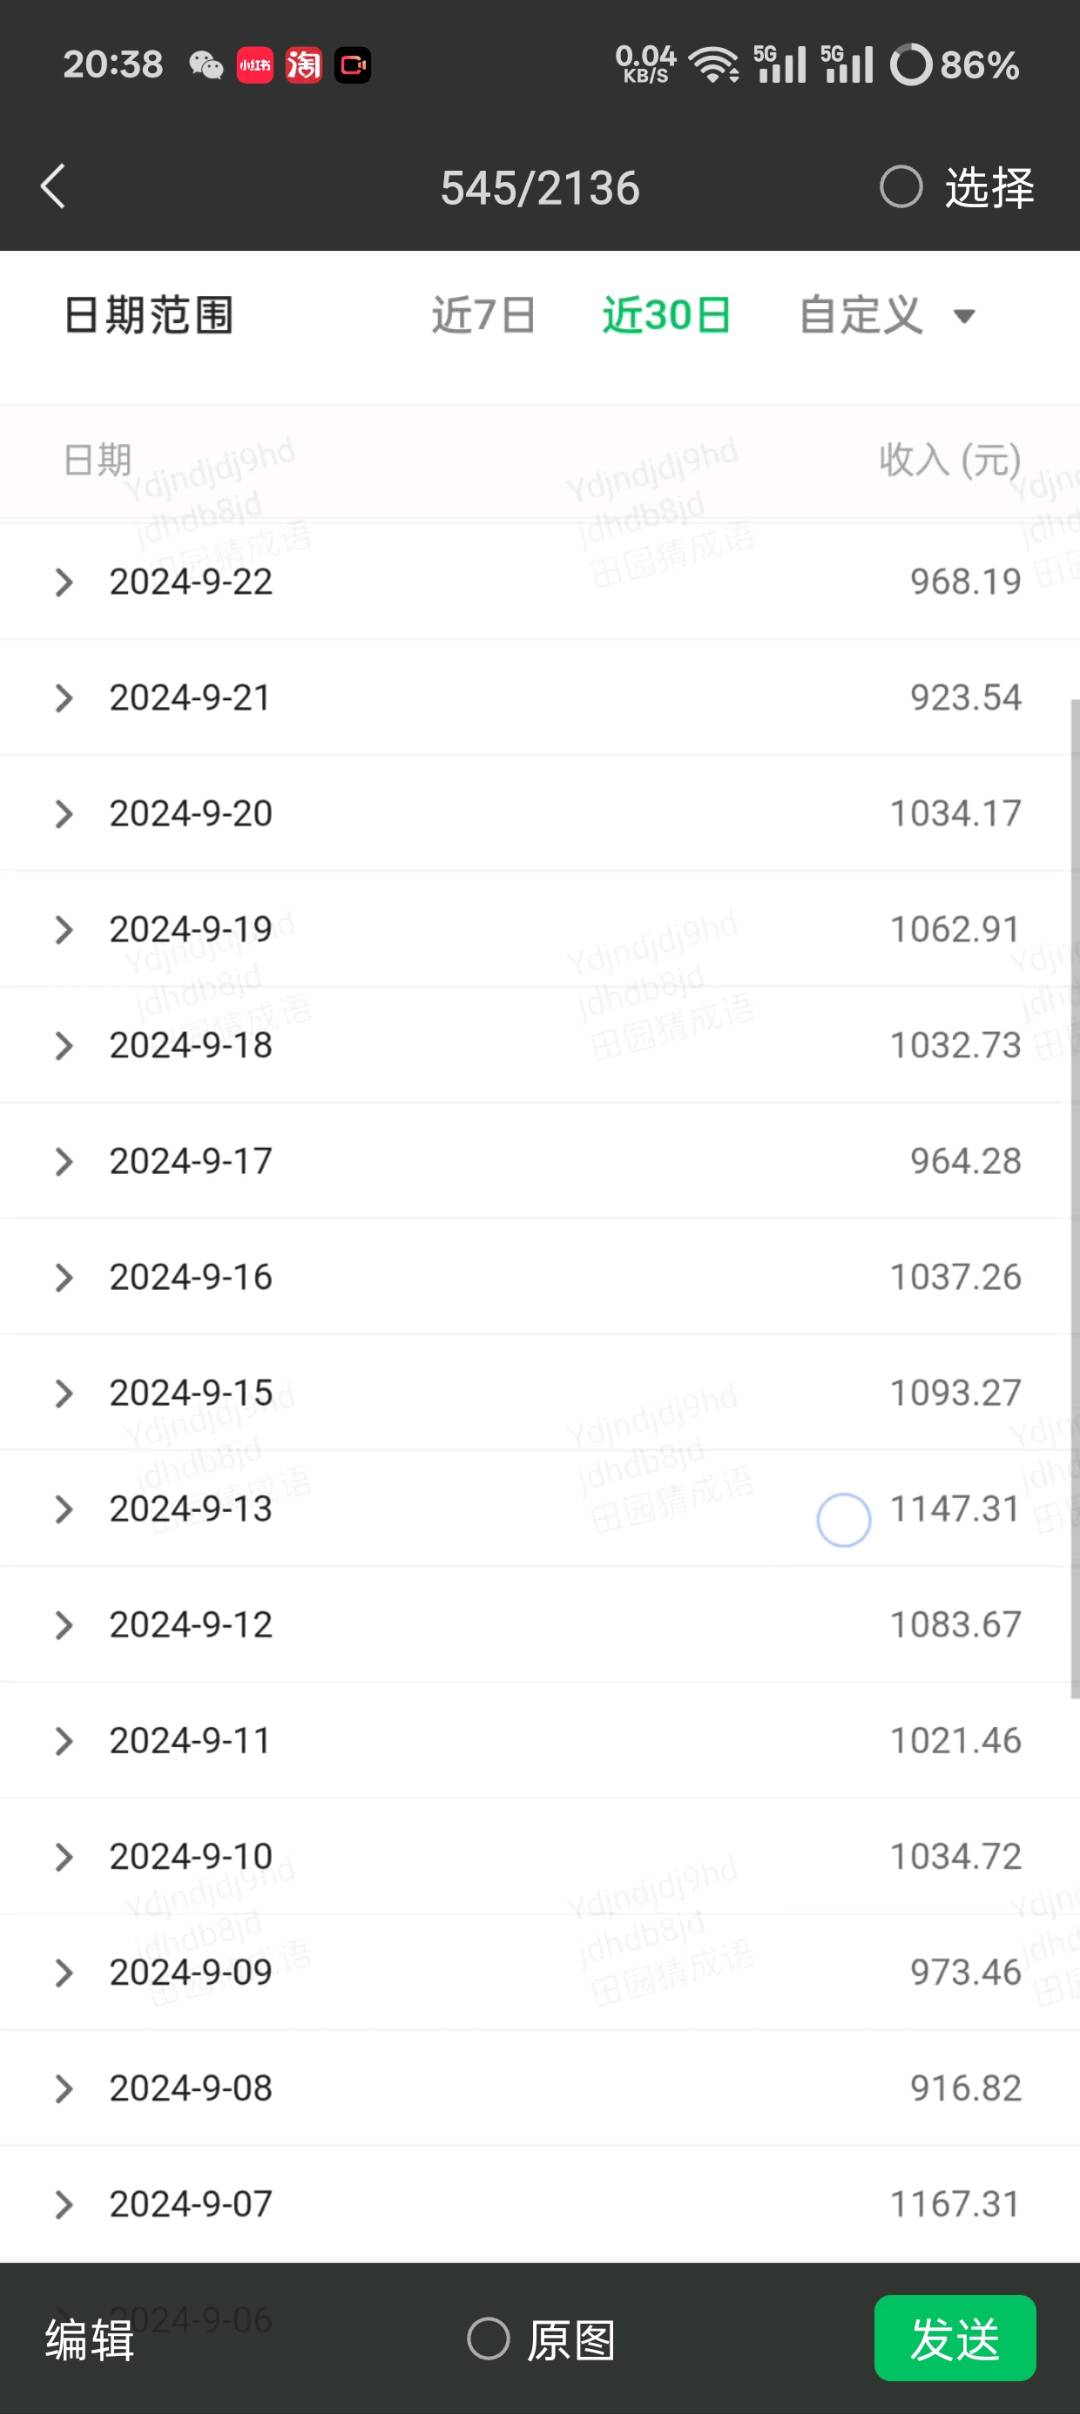
Task: Tap the battery 86% indicator
Action: coord(955,65)
